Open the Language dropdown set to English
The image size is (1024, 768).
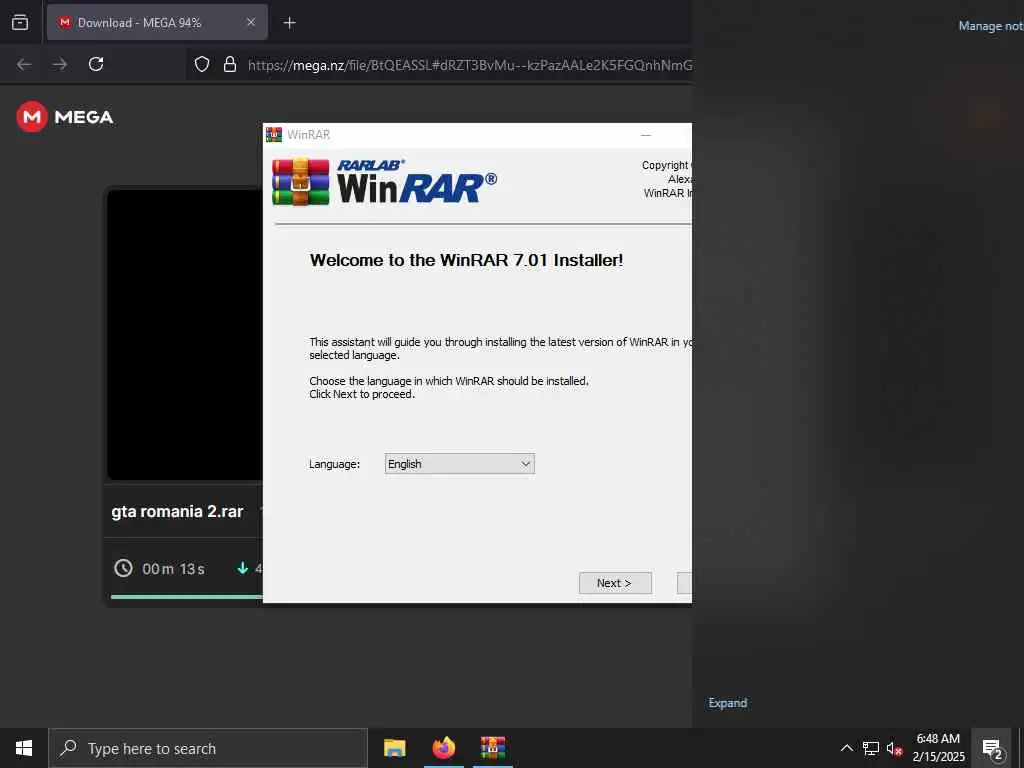click(459, 464)
